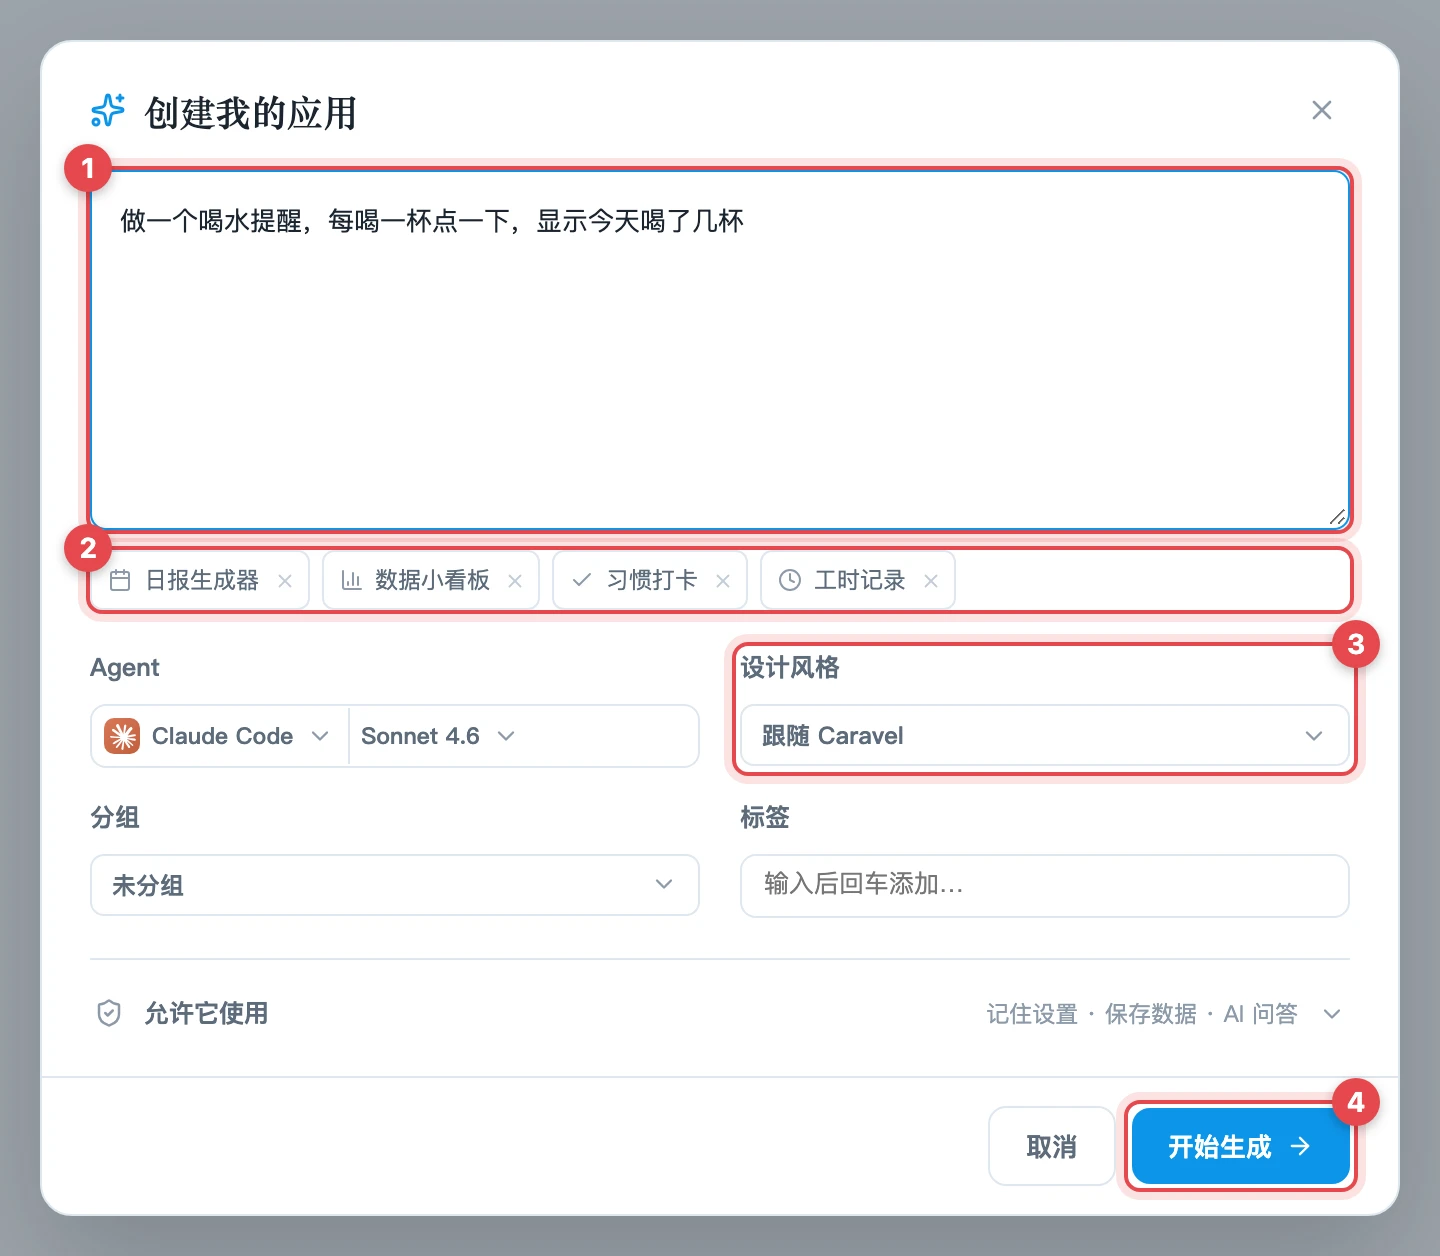Click the shield icon beside 允许它使用
The height and width of the screenshot is (1256, 1440).
pos(109,1014)
